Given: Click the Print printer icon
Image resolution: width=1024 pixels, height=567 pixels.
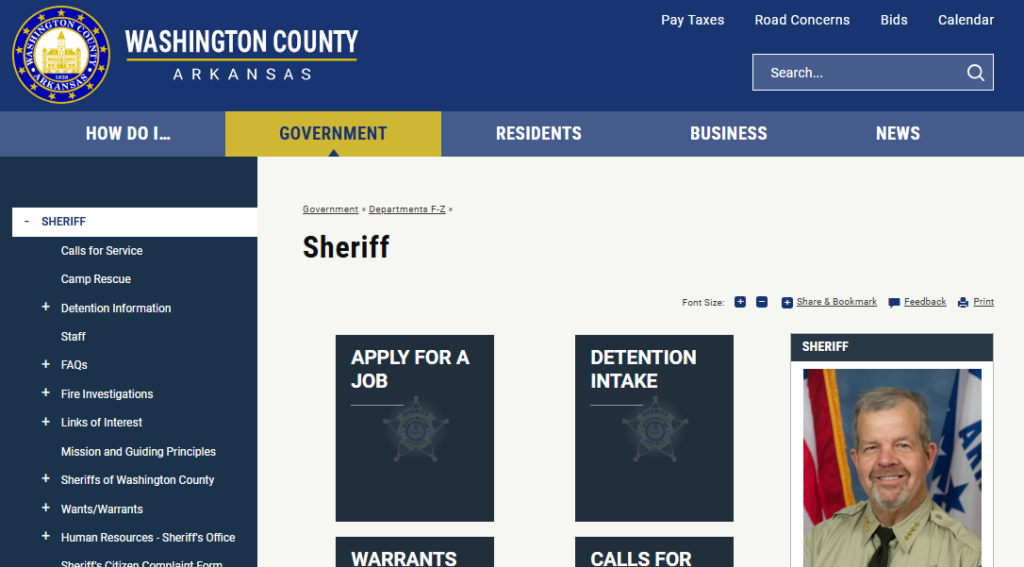Looking at the screenshot, I should click(963, 302).
